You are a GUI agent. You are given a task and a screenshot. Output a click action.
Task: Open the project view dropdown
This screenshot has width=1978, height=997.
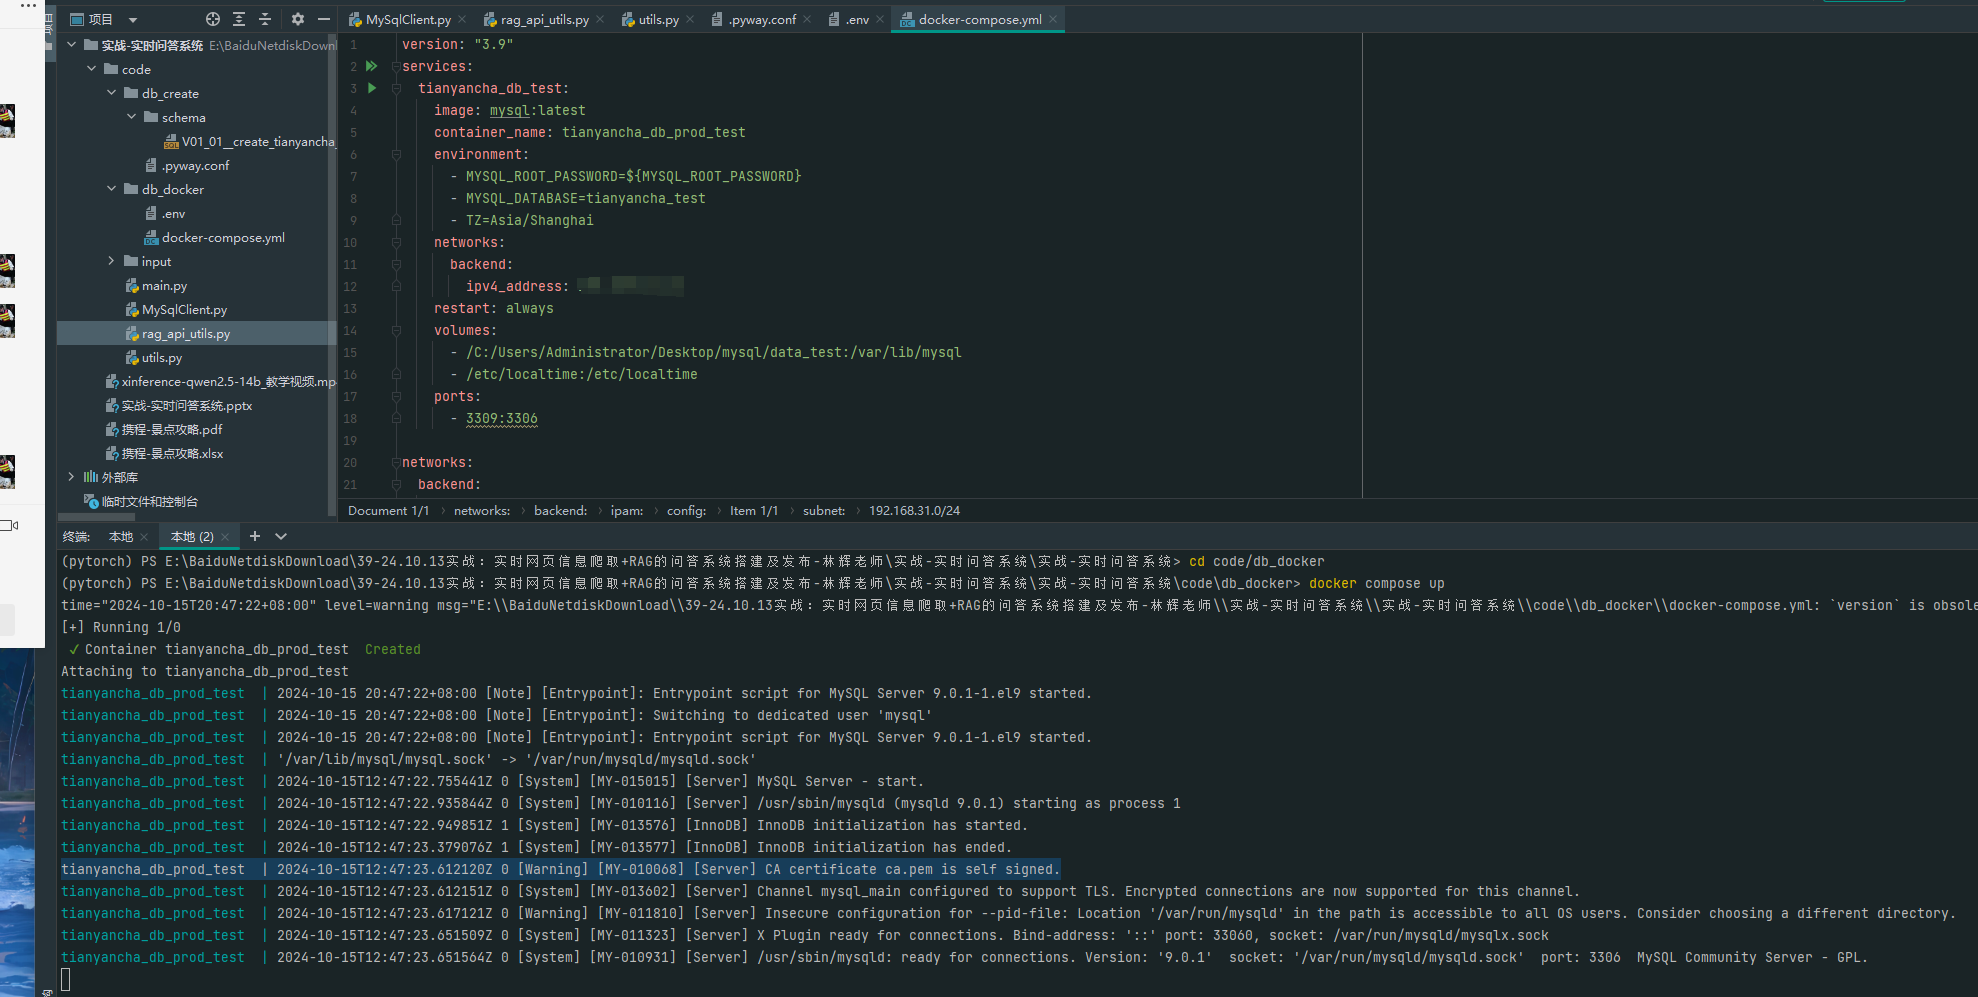133,20
